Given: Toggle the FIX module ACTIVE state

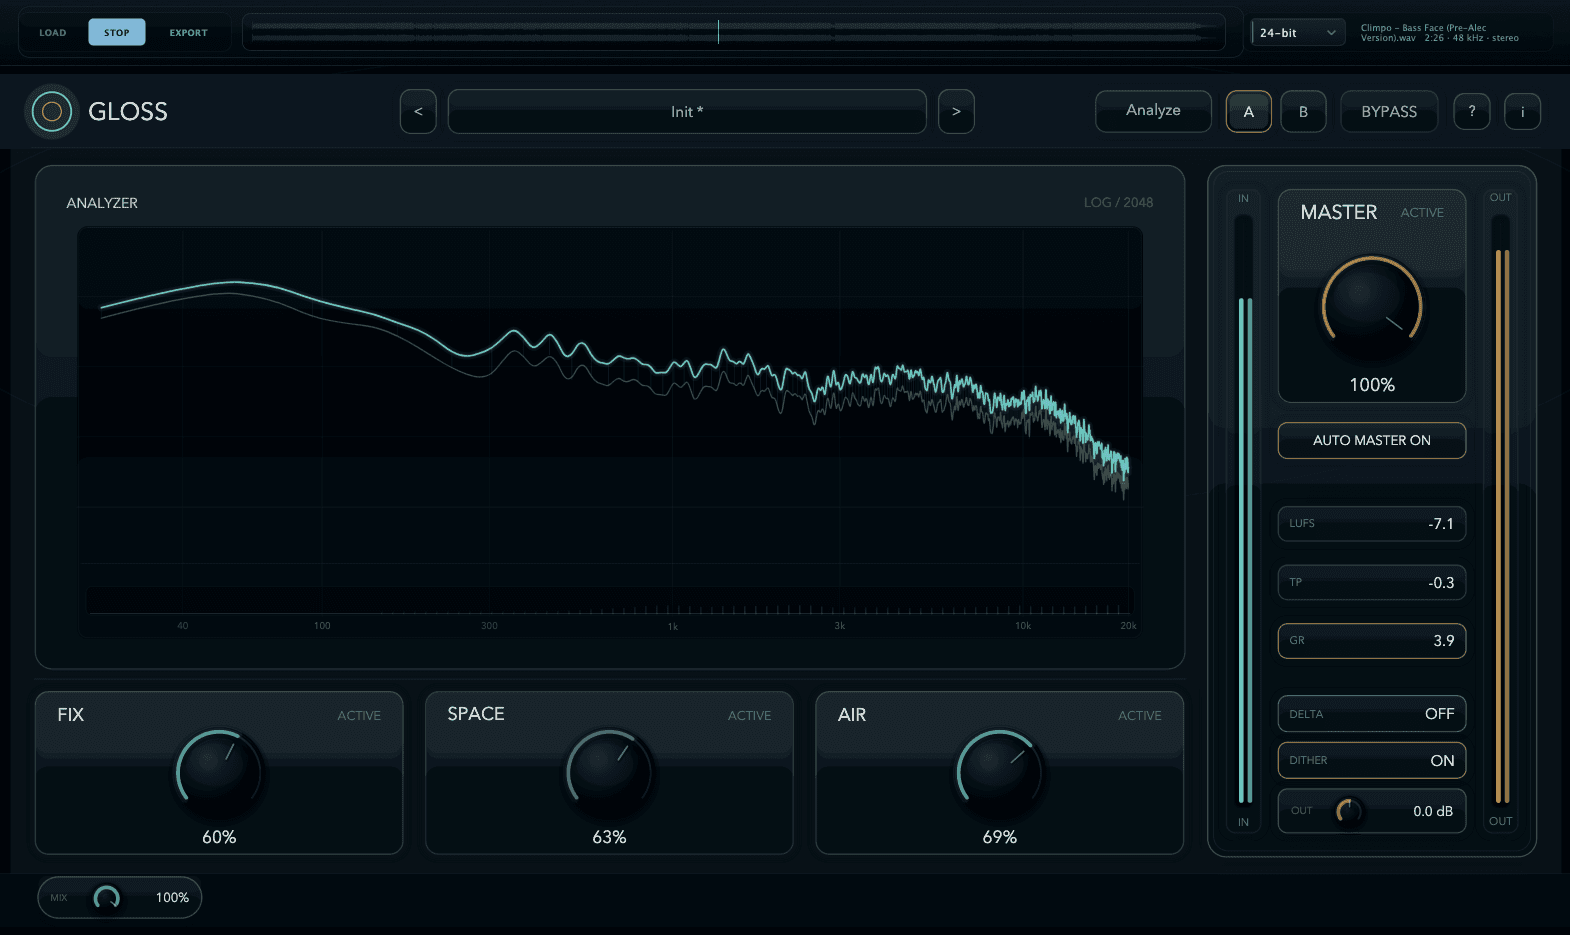Looking at the screenshot, I should [359, 716].
